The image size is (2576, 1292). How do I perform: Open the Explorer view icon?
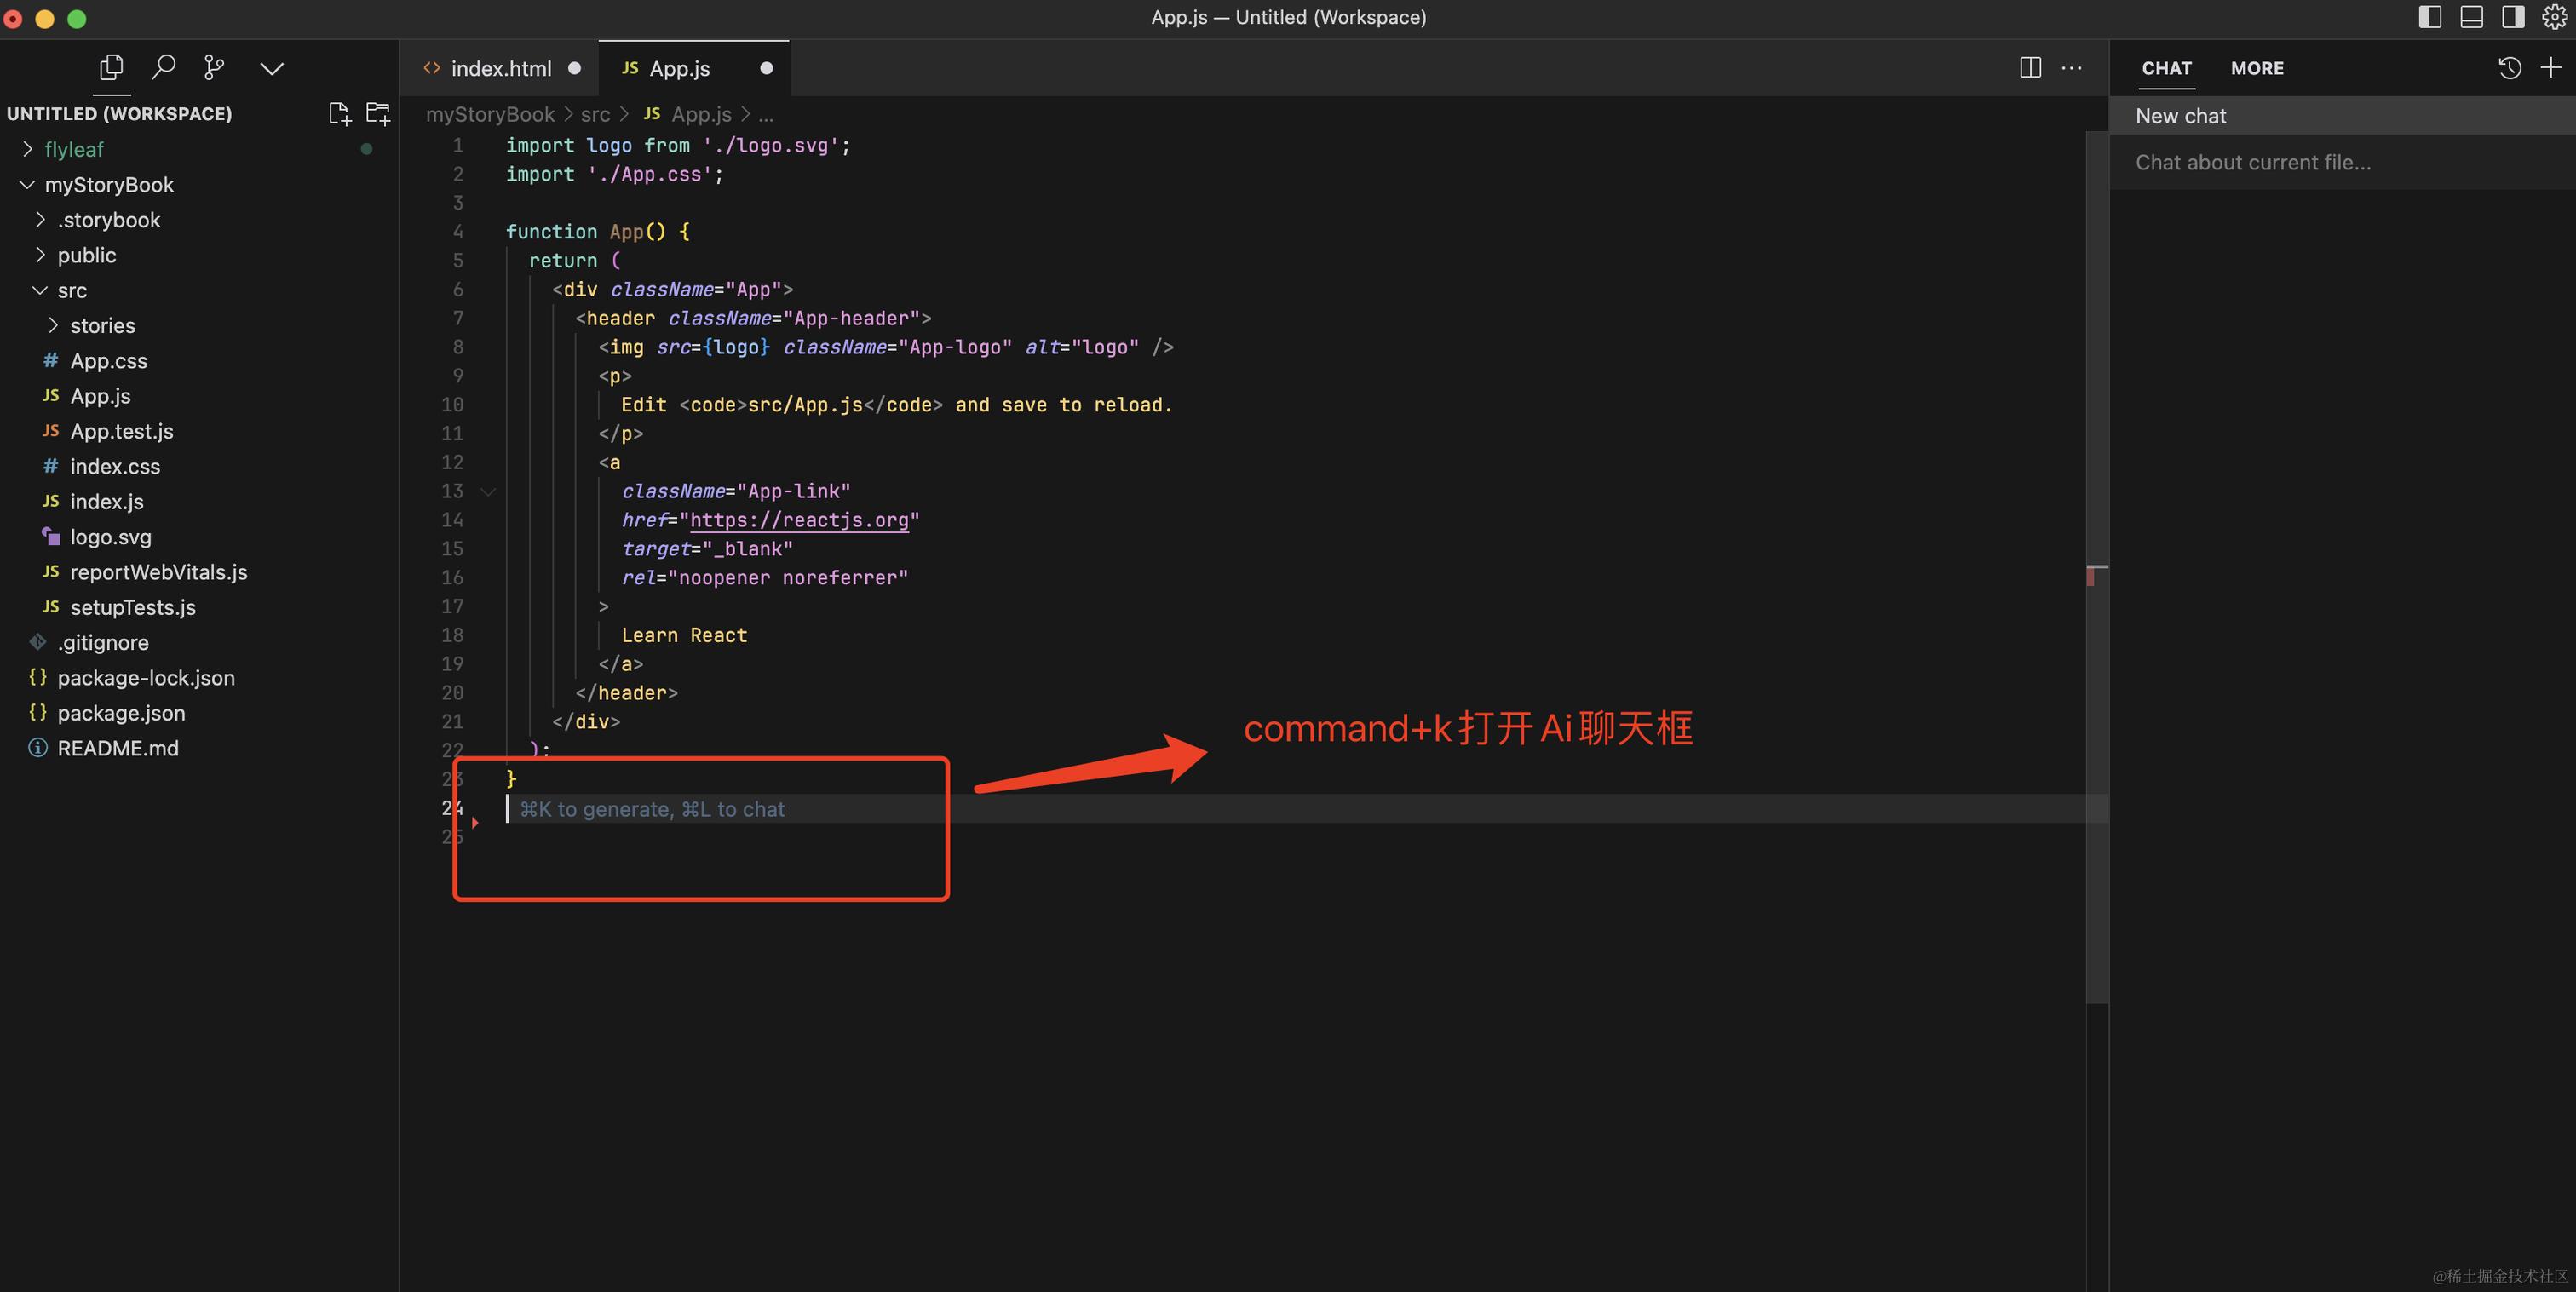pyautogui.click(x=111, y=68)
